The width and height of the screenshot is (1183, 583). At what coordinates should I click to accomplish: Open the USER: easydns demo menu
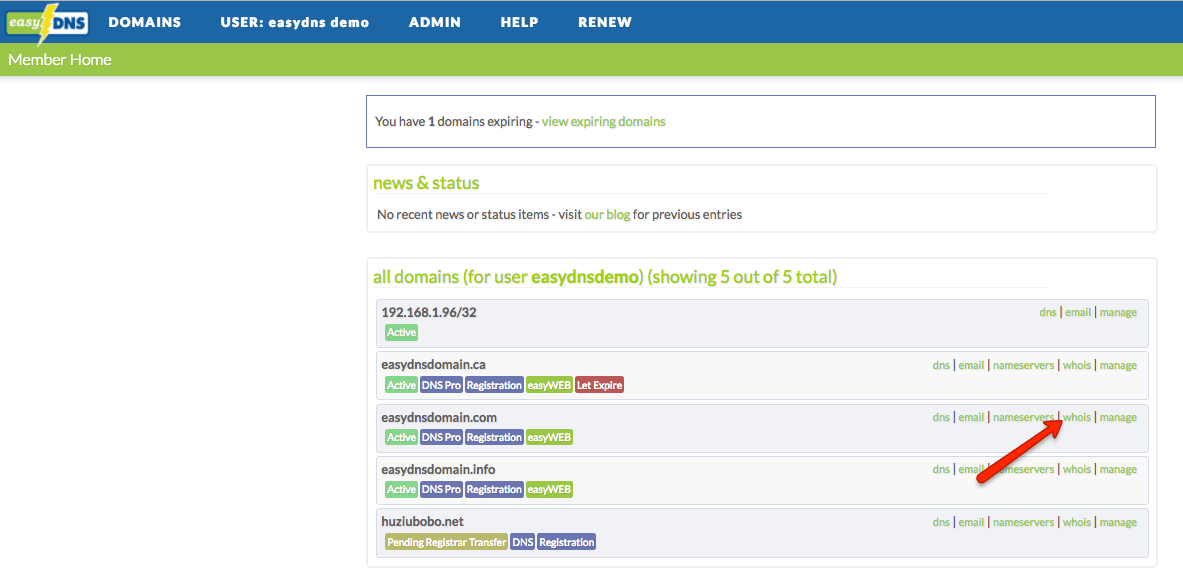coord(295,21)
